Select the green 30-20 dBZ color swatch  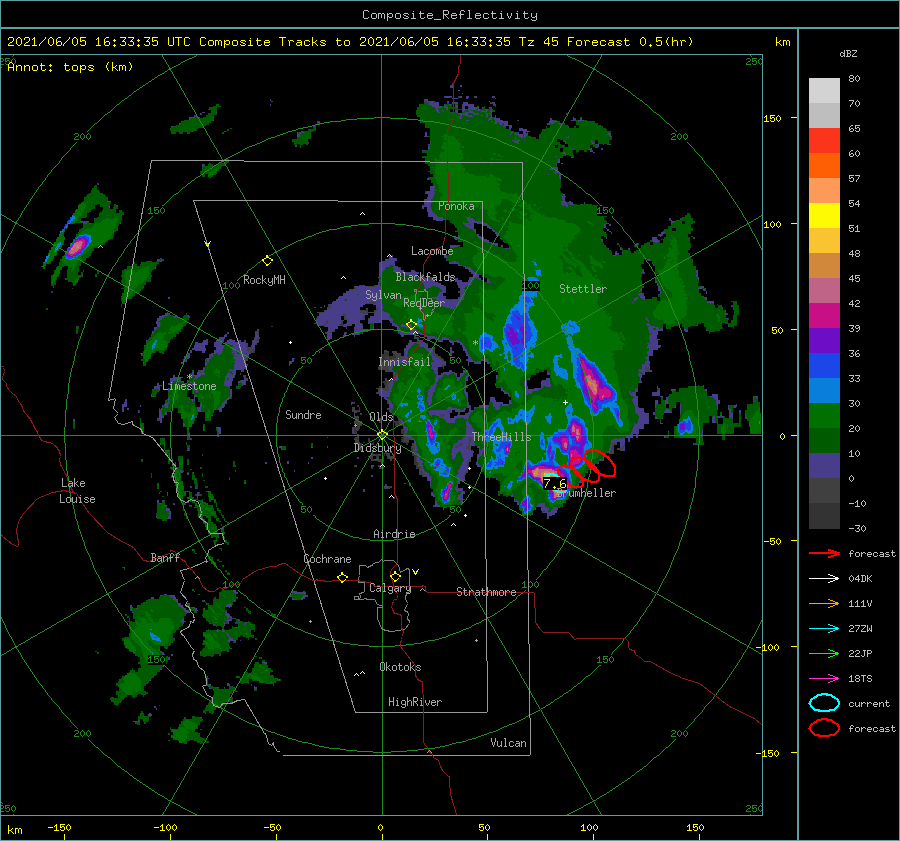point(824,416)
